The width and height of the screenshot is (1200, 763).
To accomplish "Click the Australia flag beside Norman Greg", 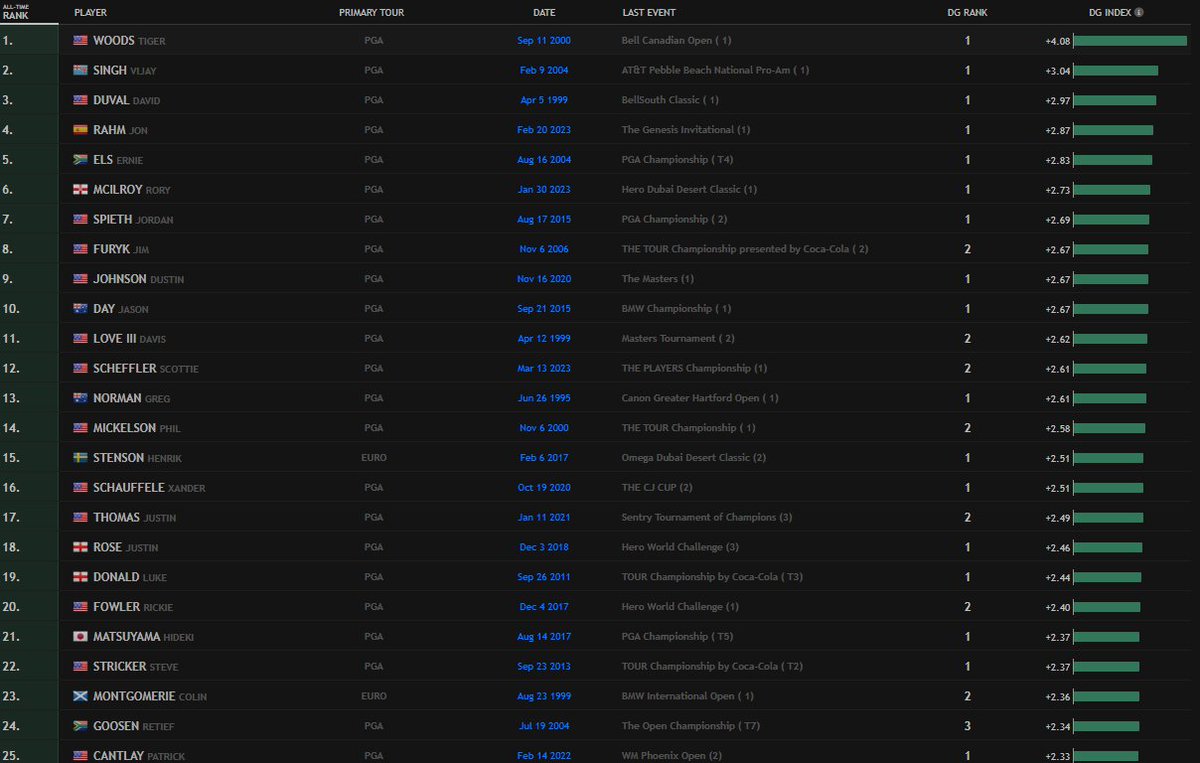I will [80, 398].
